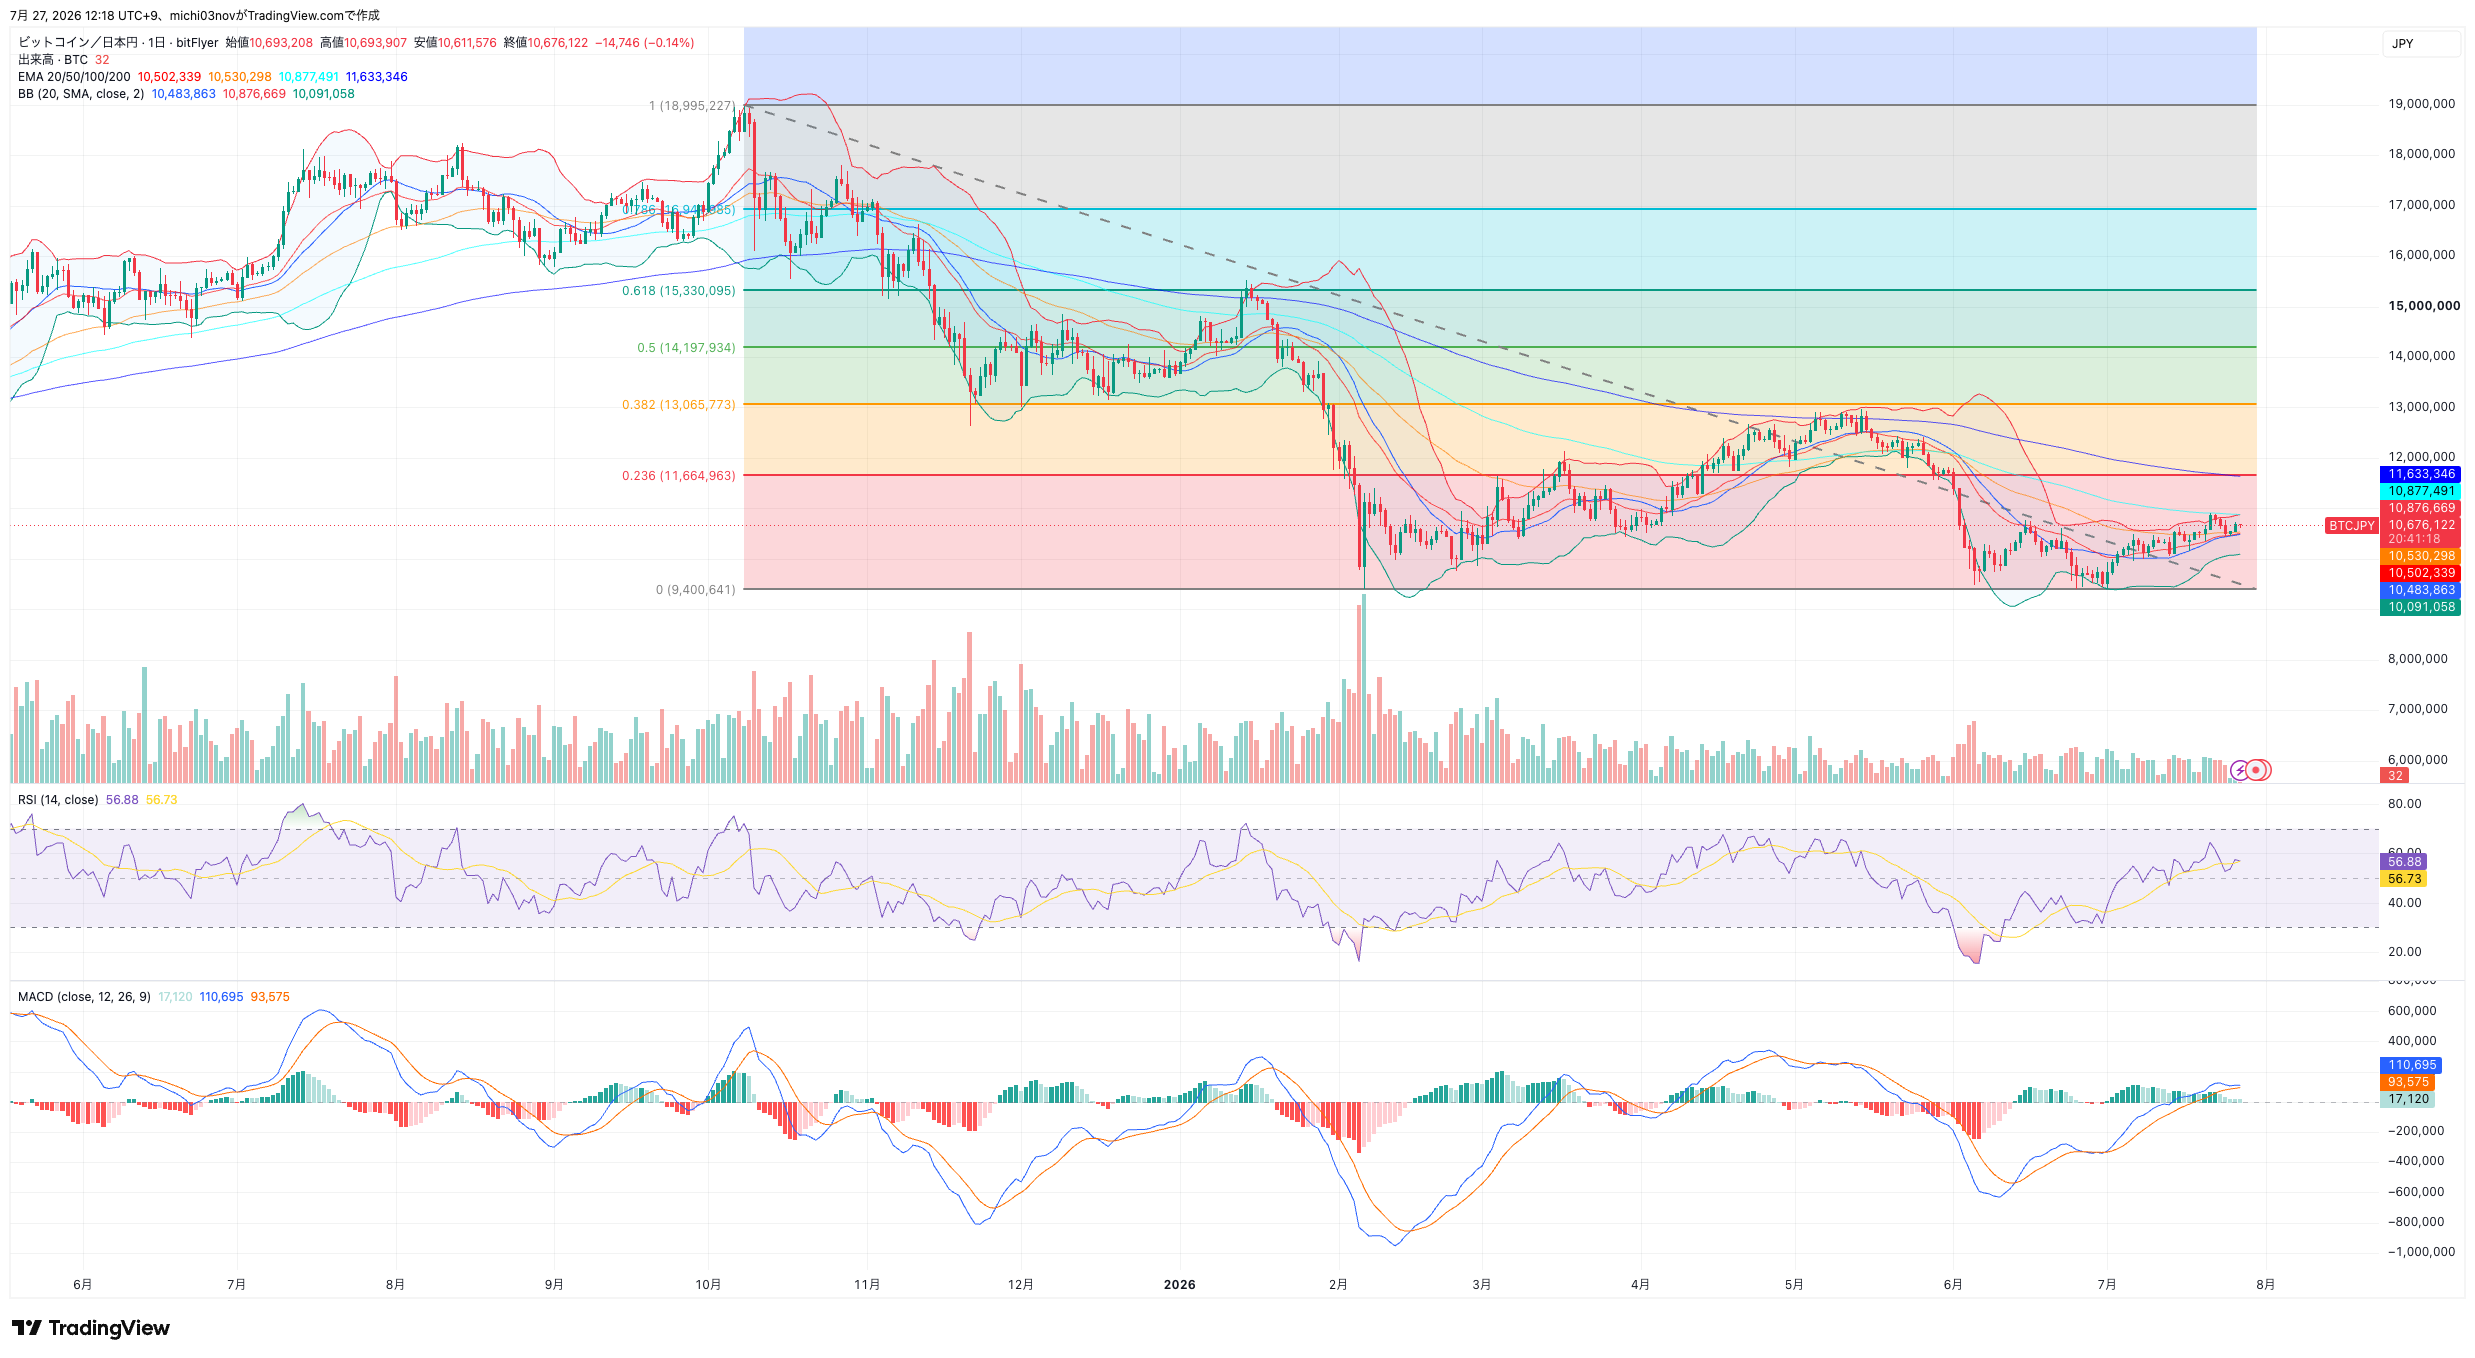Select the ビットコイン／日本円 symbol title
Viewport: 2475px width, 1358px height.
pos(78,43)
